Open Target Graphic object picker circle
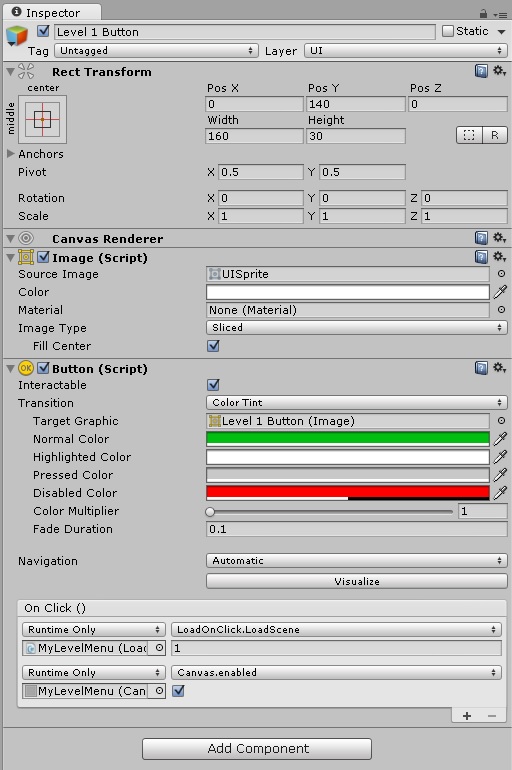512x770 pixels. coord(501,421)
